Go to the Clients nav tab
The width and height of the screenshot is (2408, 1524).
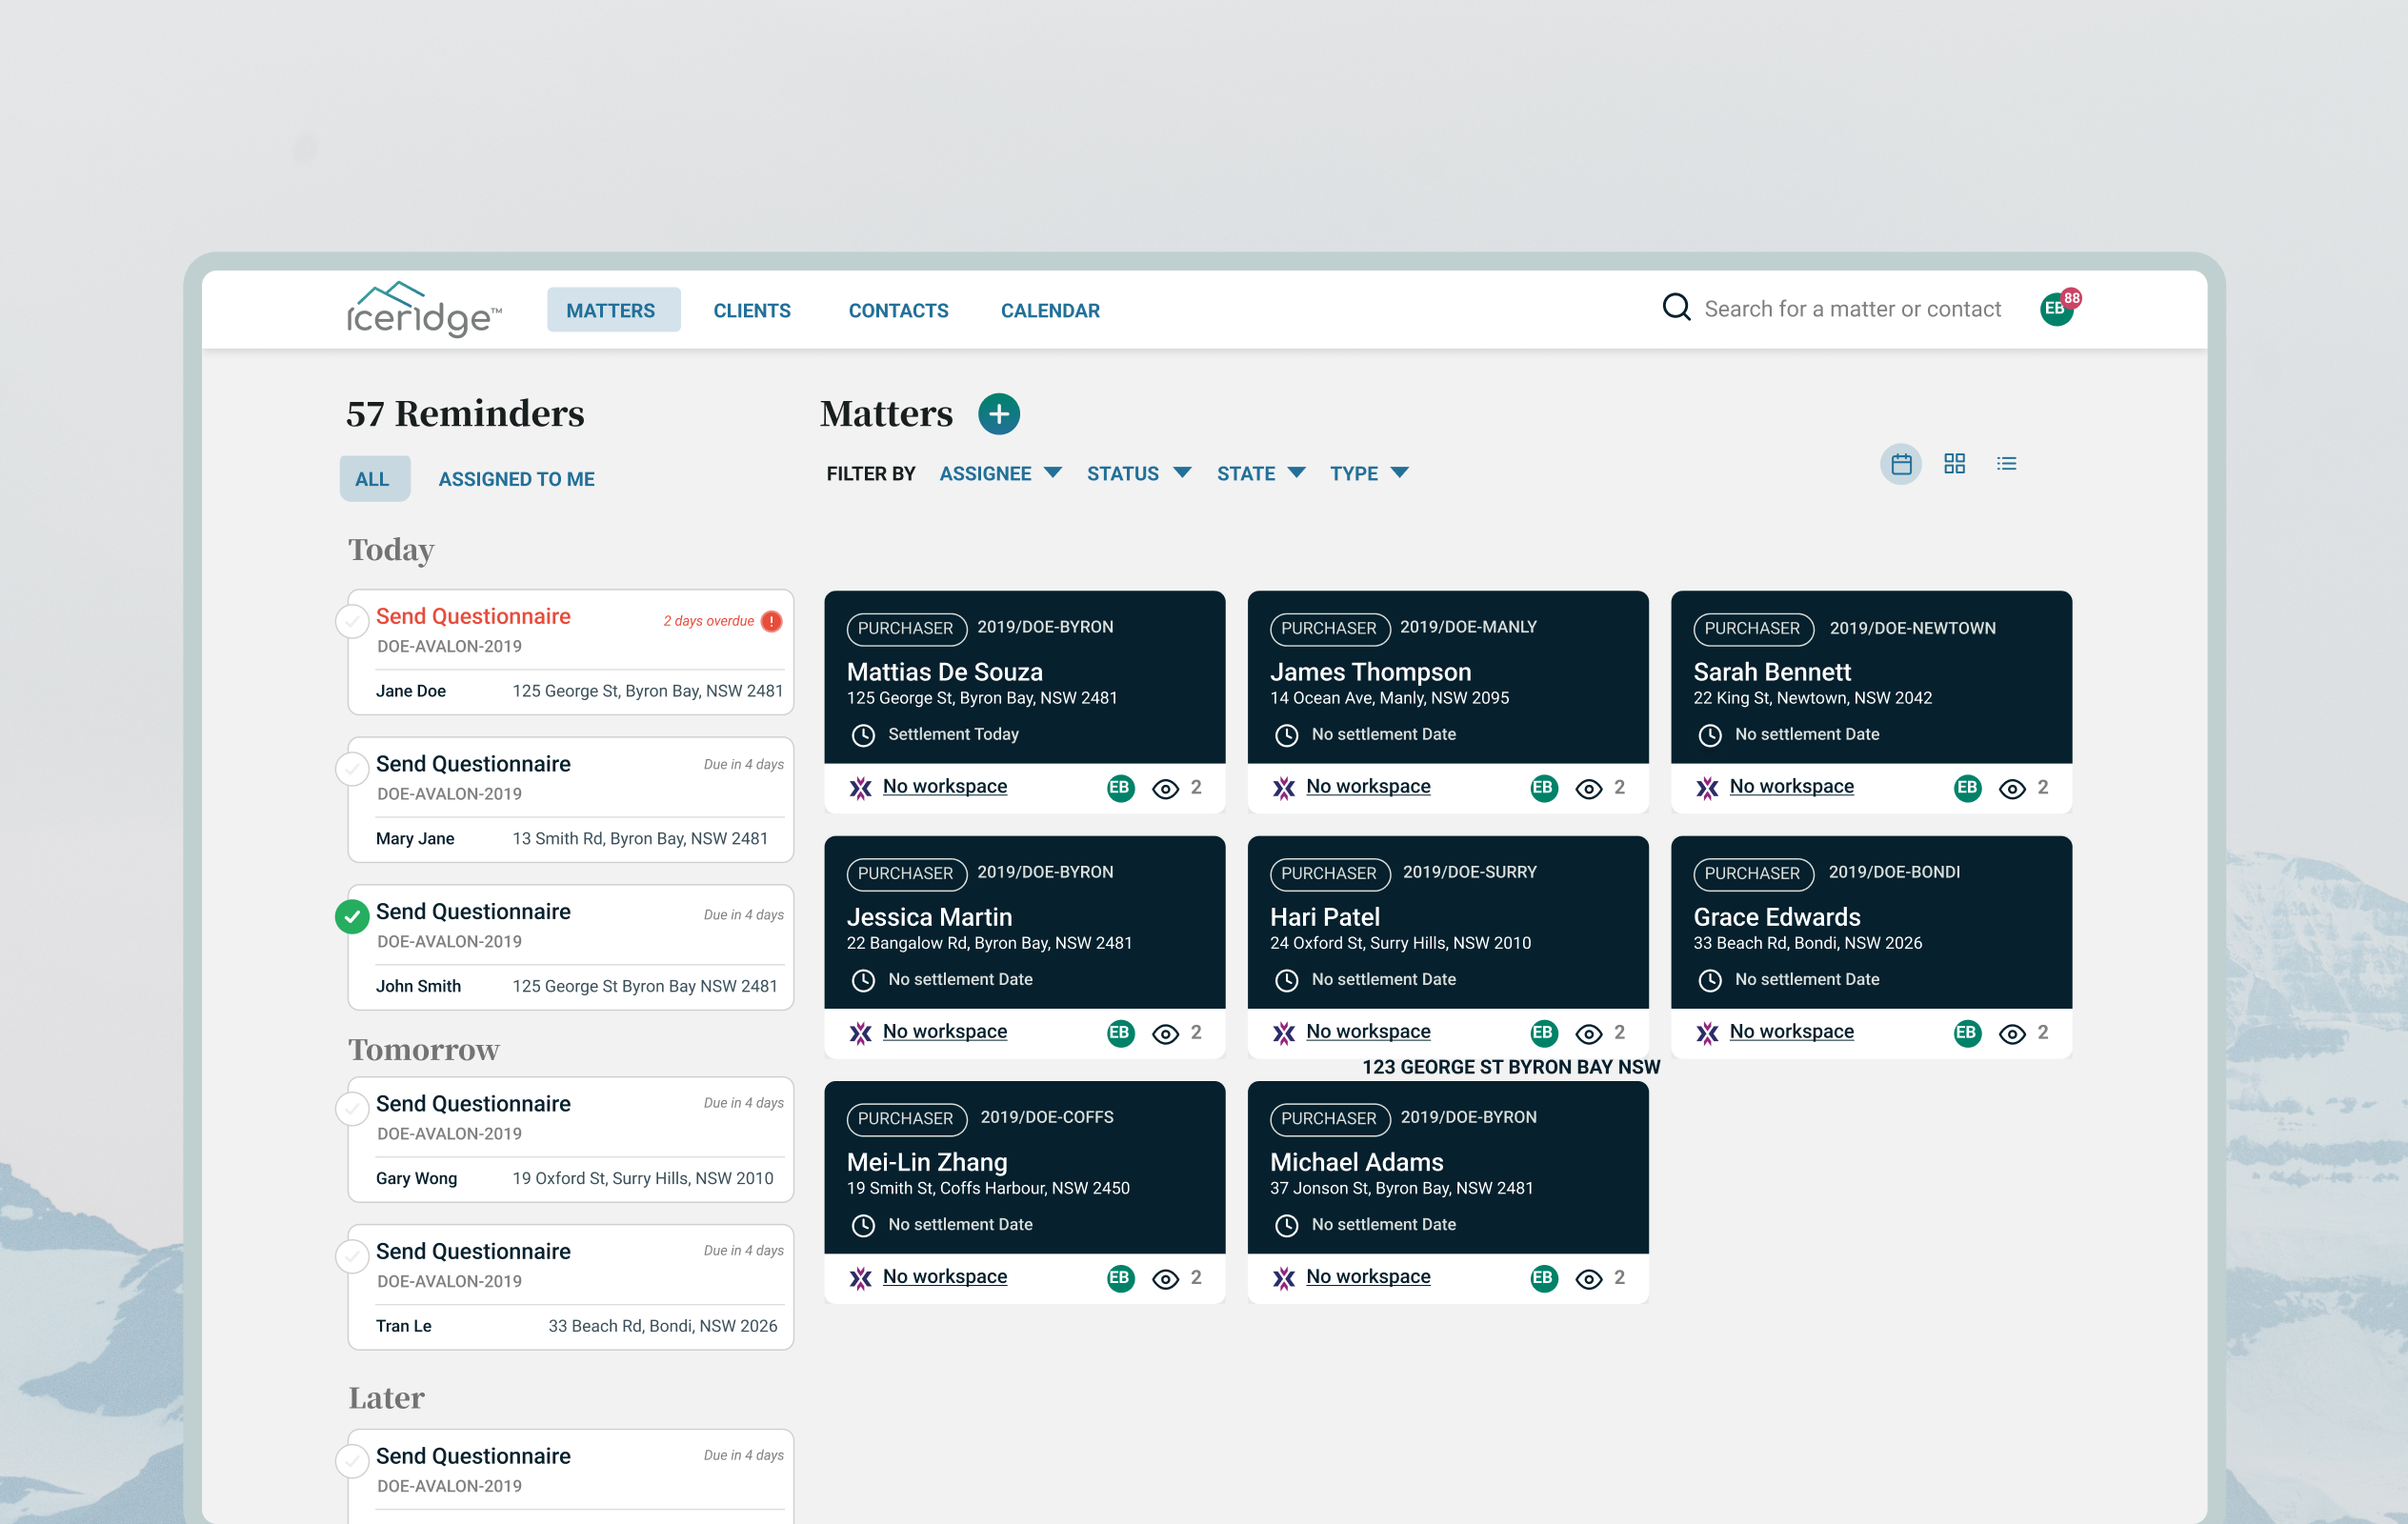(751, 311)
